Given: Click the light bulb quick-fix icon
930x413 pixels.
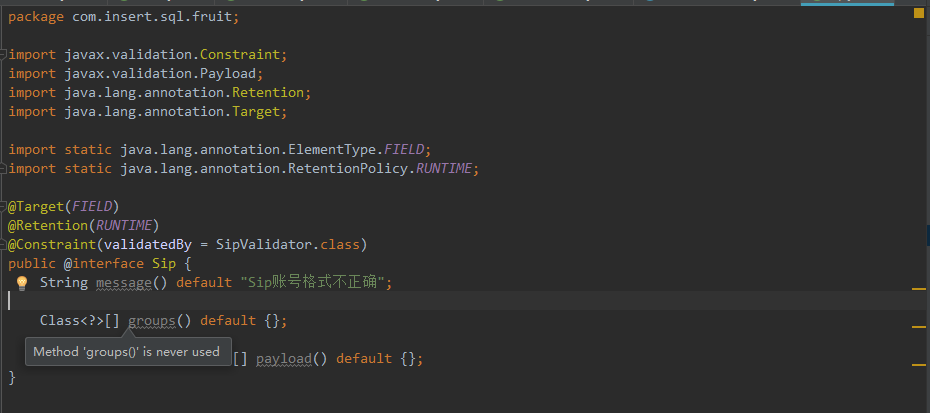Looking at the screenshot, I should pos(22,283).
